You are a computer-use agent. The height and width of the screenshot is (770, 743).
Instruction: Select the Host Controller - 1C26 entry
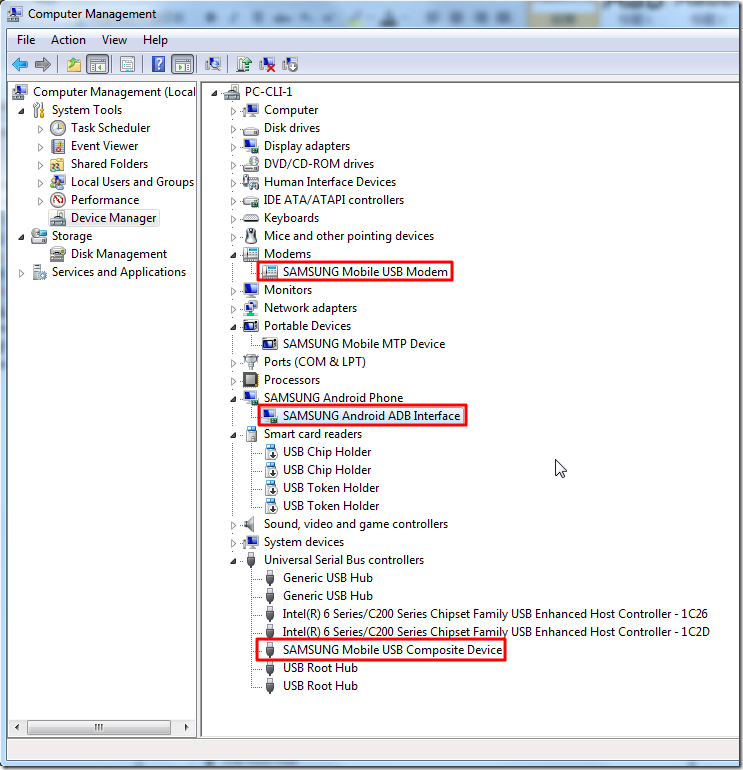pyautogui.click(x=495, y=614)
